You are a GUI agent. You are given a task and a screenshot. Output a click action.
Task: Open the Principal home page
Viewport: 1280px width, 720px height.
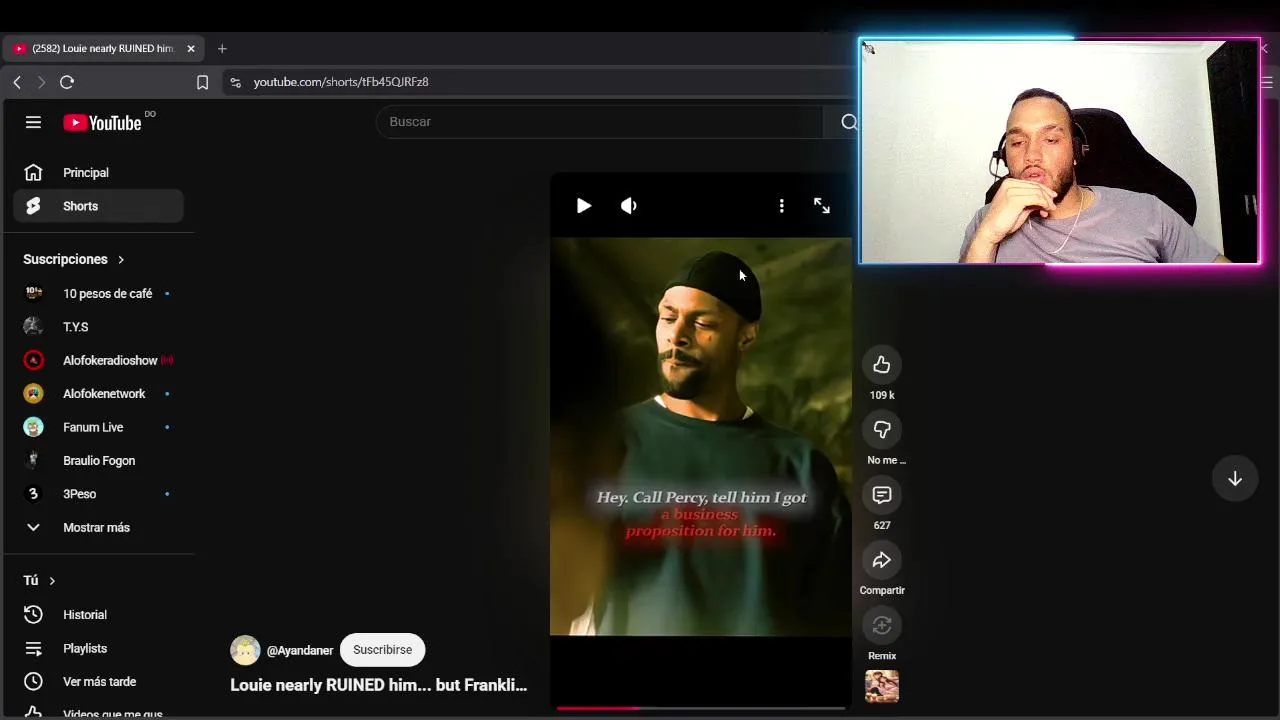(98, 173)
